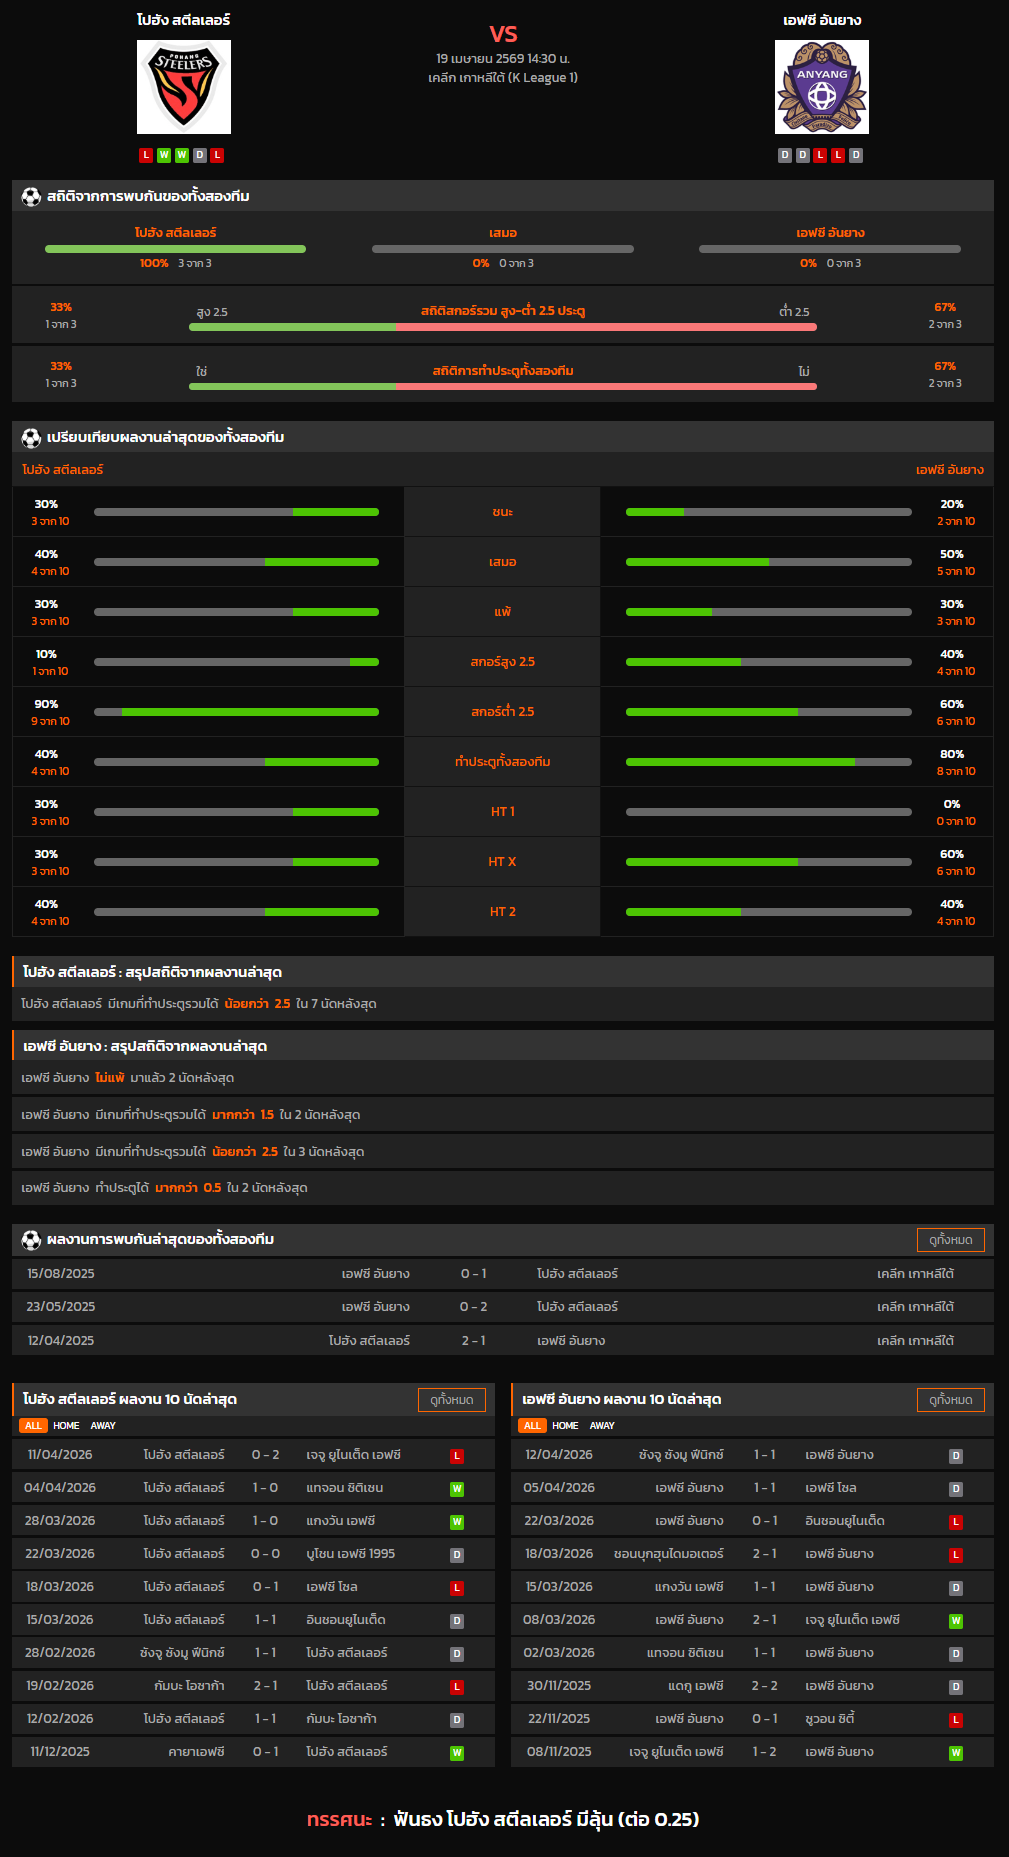
Task: Click the Pohang Steelers team logo
Action: point(184,87)
